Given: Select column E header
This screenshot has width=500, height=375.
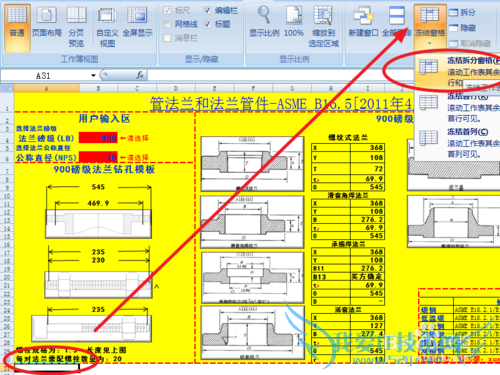Looking at the screenshot, I should tap(214, 88).
